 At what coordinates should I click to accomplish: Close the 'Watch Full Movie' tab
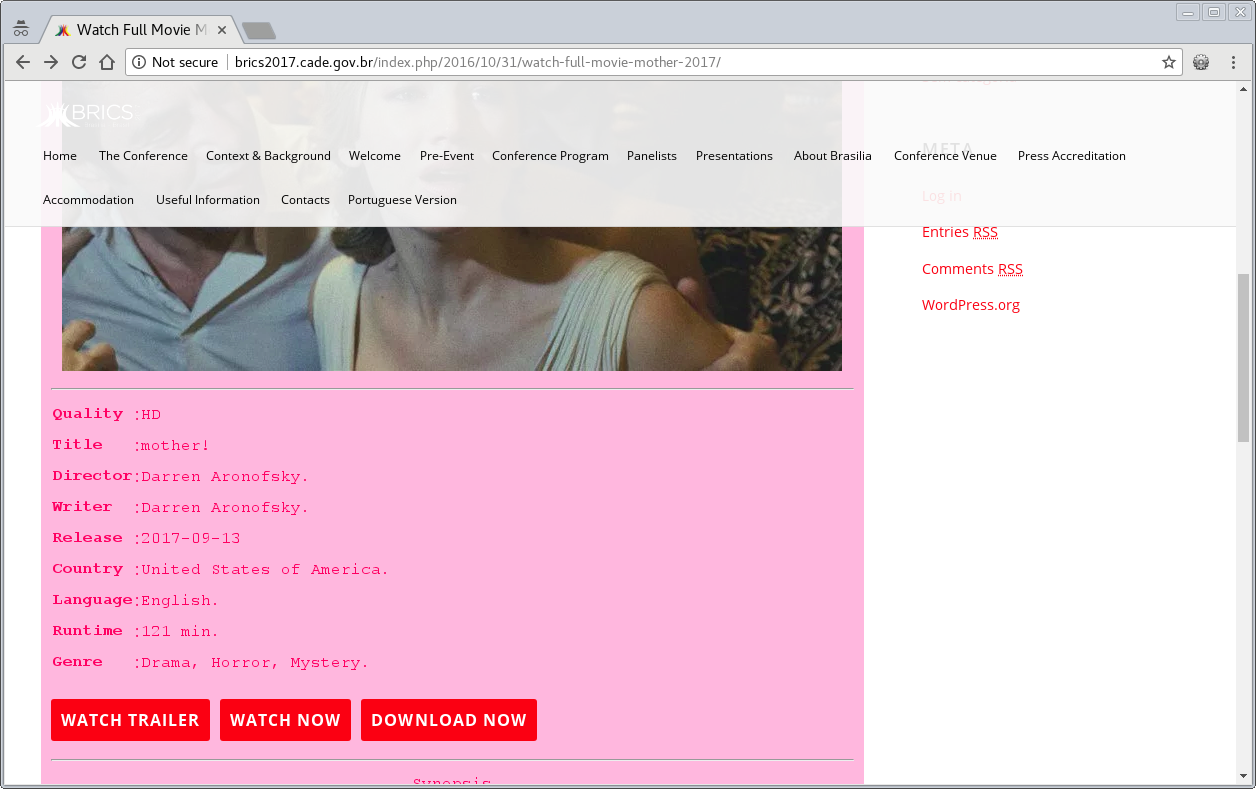(222, 30)
